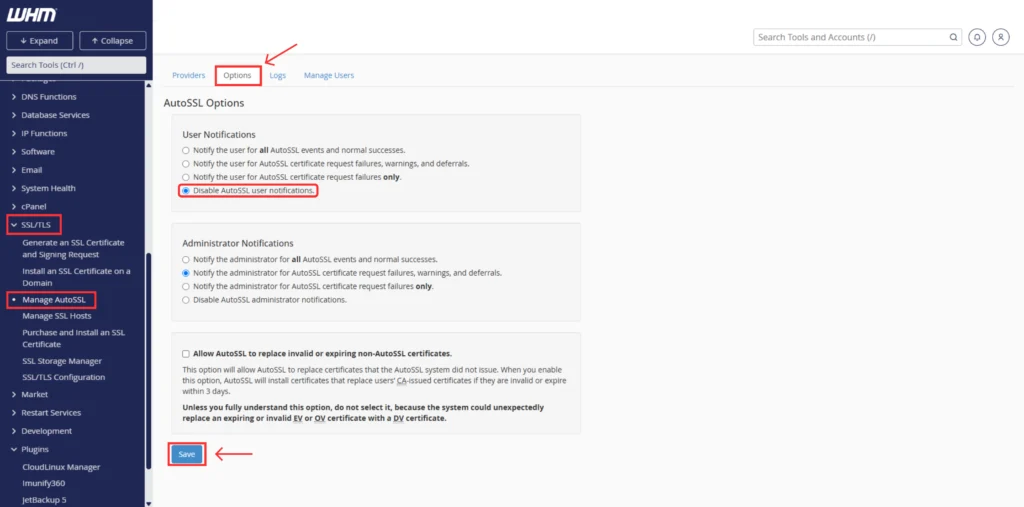Select Disable AutoSSL administrator notifications

coord(186,300)
